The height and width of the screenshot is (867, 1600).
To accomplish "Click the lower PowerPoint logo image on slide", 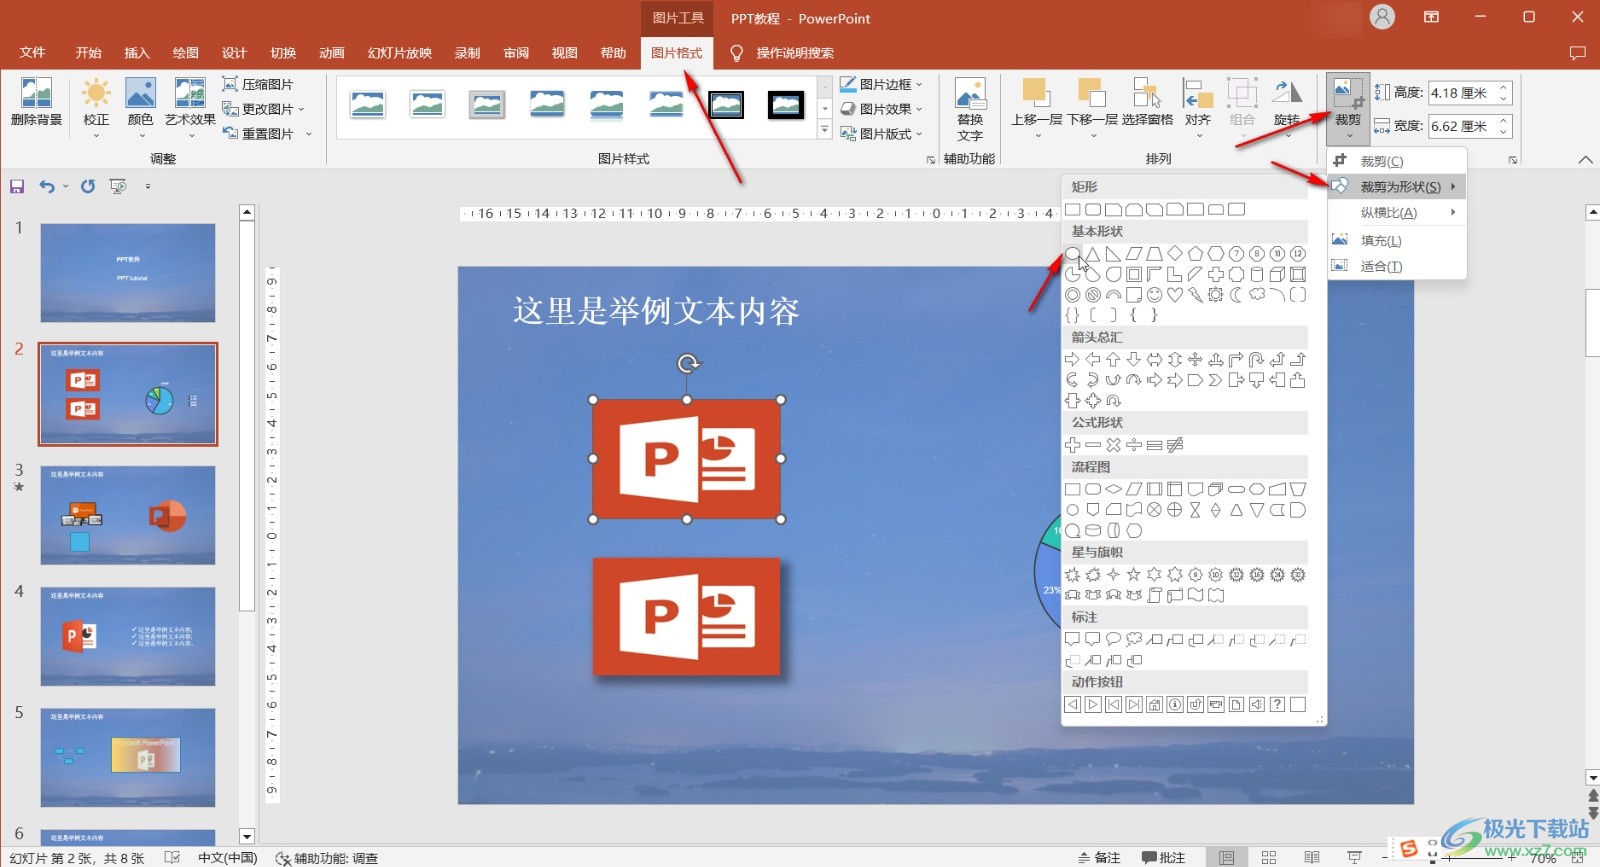I will pos(686,616).
